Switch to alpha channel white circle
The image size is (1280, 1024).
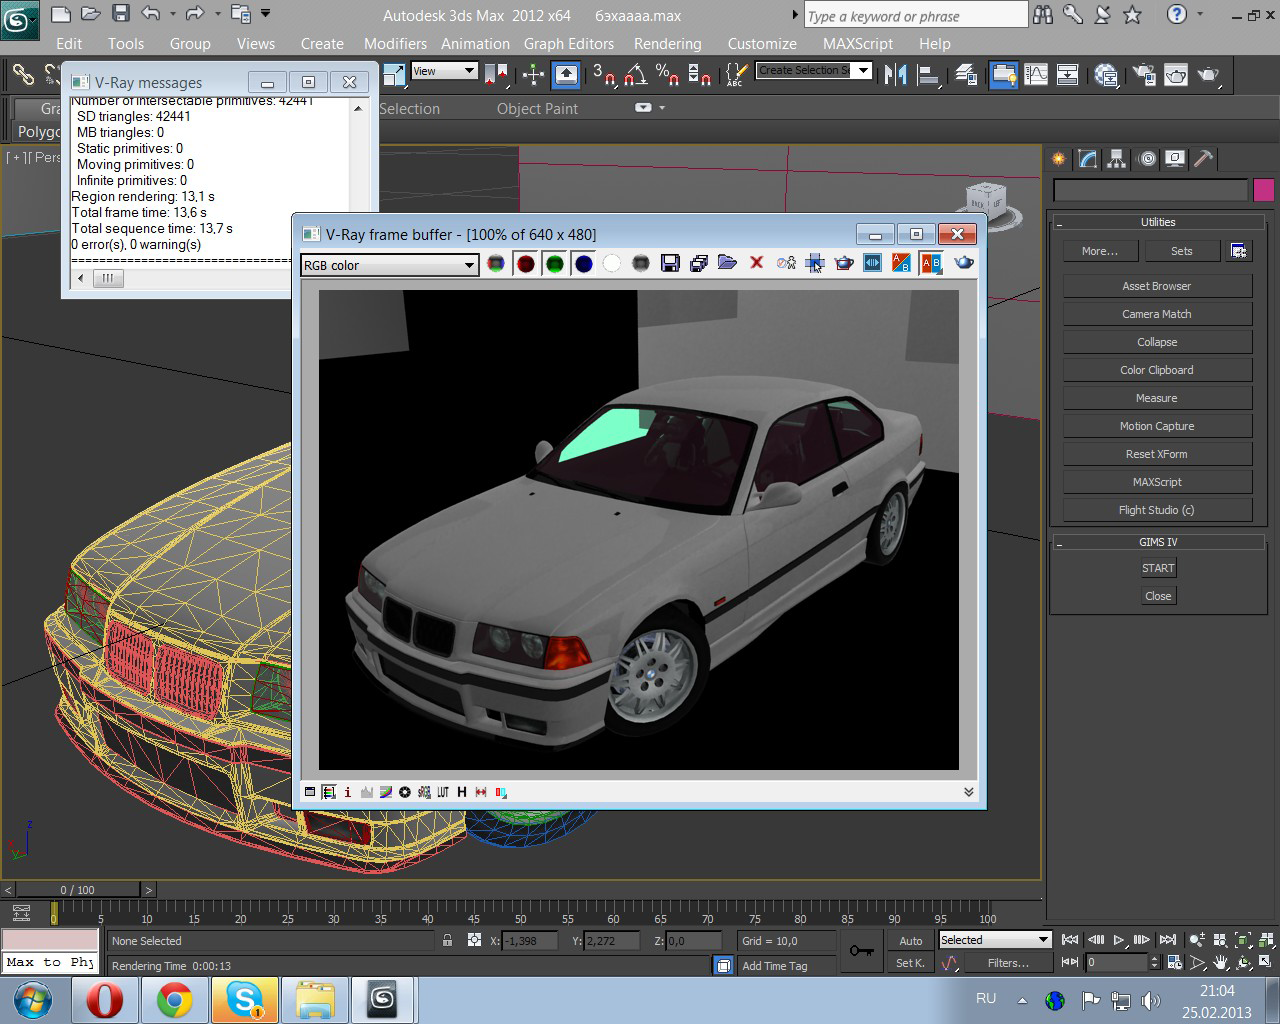[612, 263]
